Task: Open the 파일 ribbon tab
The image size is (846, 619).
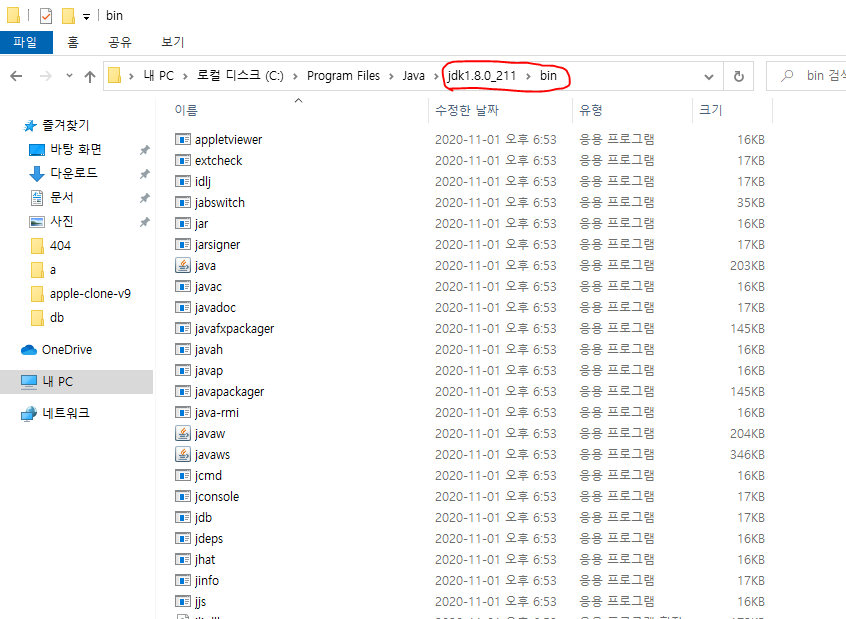Action: click(x=26, y=42)
